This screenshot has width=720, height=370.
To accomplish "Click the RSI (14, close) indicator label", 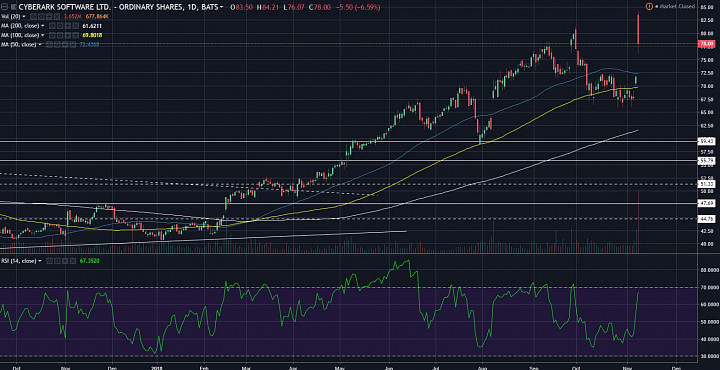I will (x=18, y=261).
